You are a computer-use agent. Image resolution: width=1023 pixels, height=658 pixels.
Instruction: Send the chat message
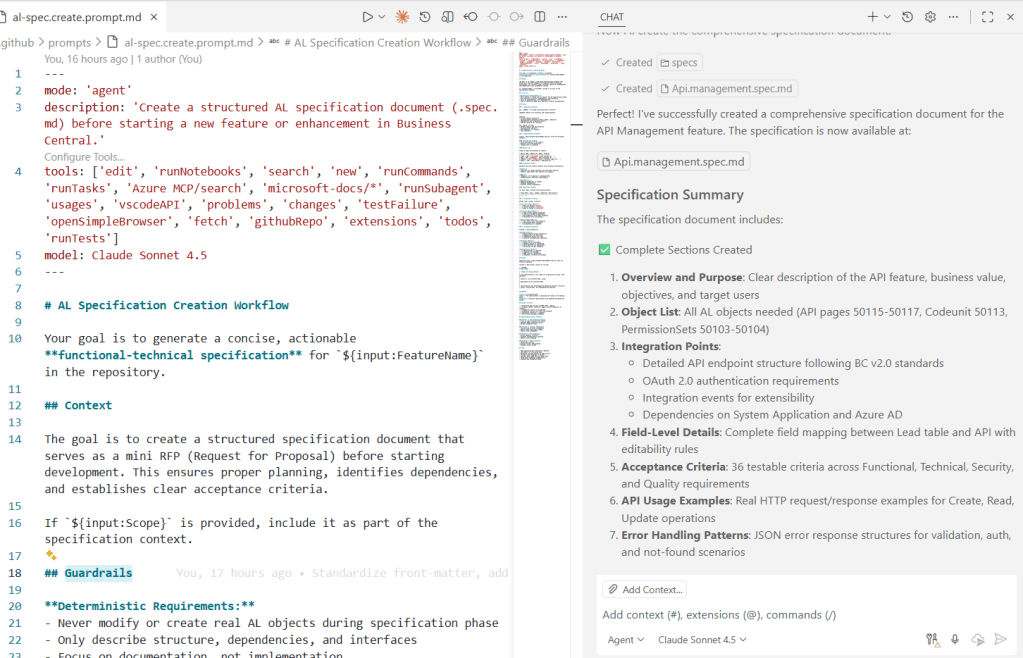click(1000, 639)
